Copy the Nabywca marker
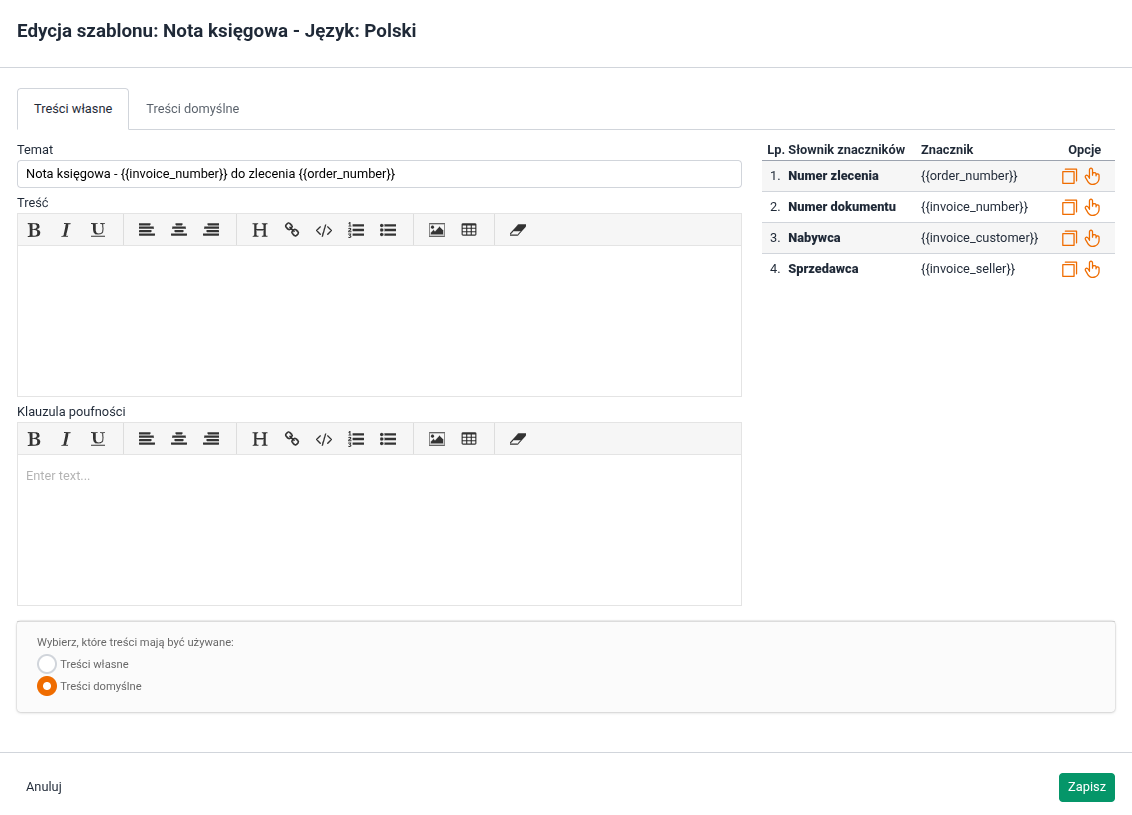This screenshot has height=815, width=1132. click(x=1069, y=239)
